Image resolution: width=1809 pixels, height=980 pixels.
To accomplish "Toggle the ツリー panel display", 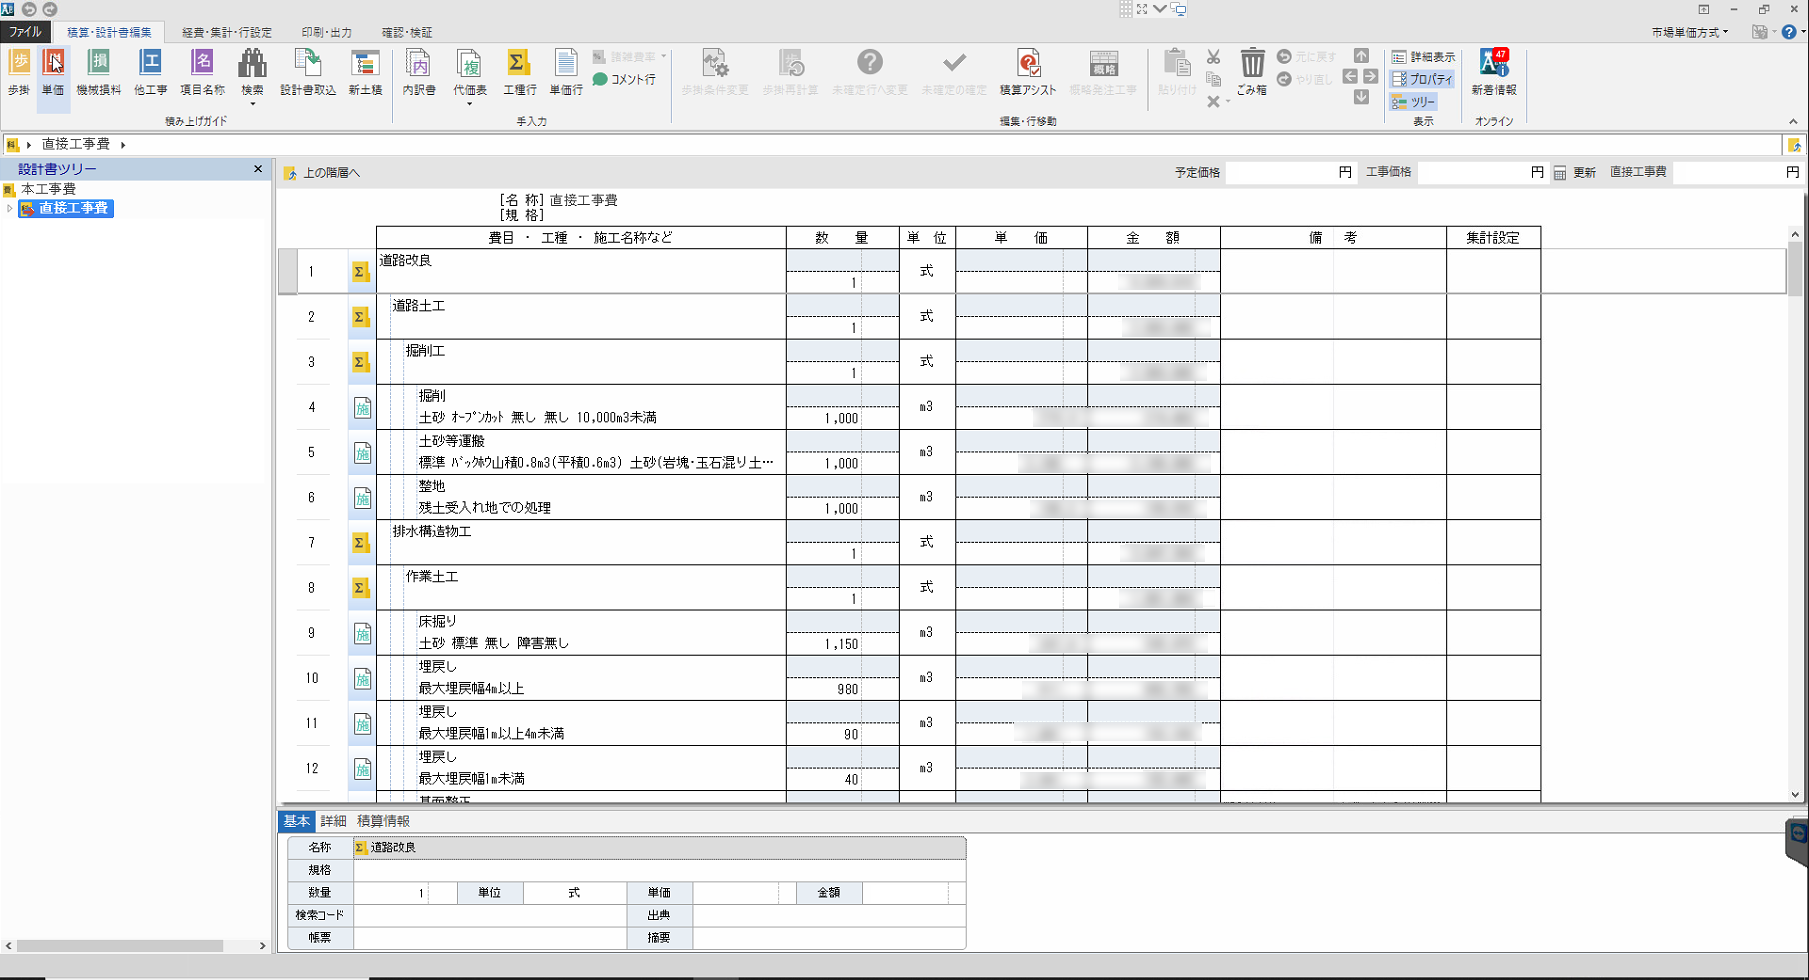I will pyautogui.click(x=1413, y=102).
